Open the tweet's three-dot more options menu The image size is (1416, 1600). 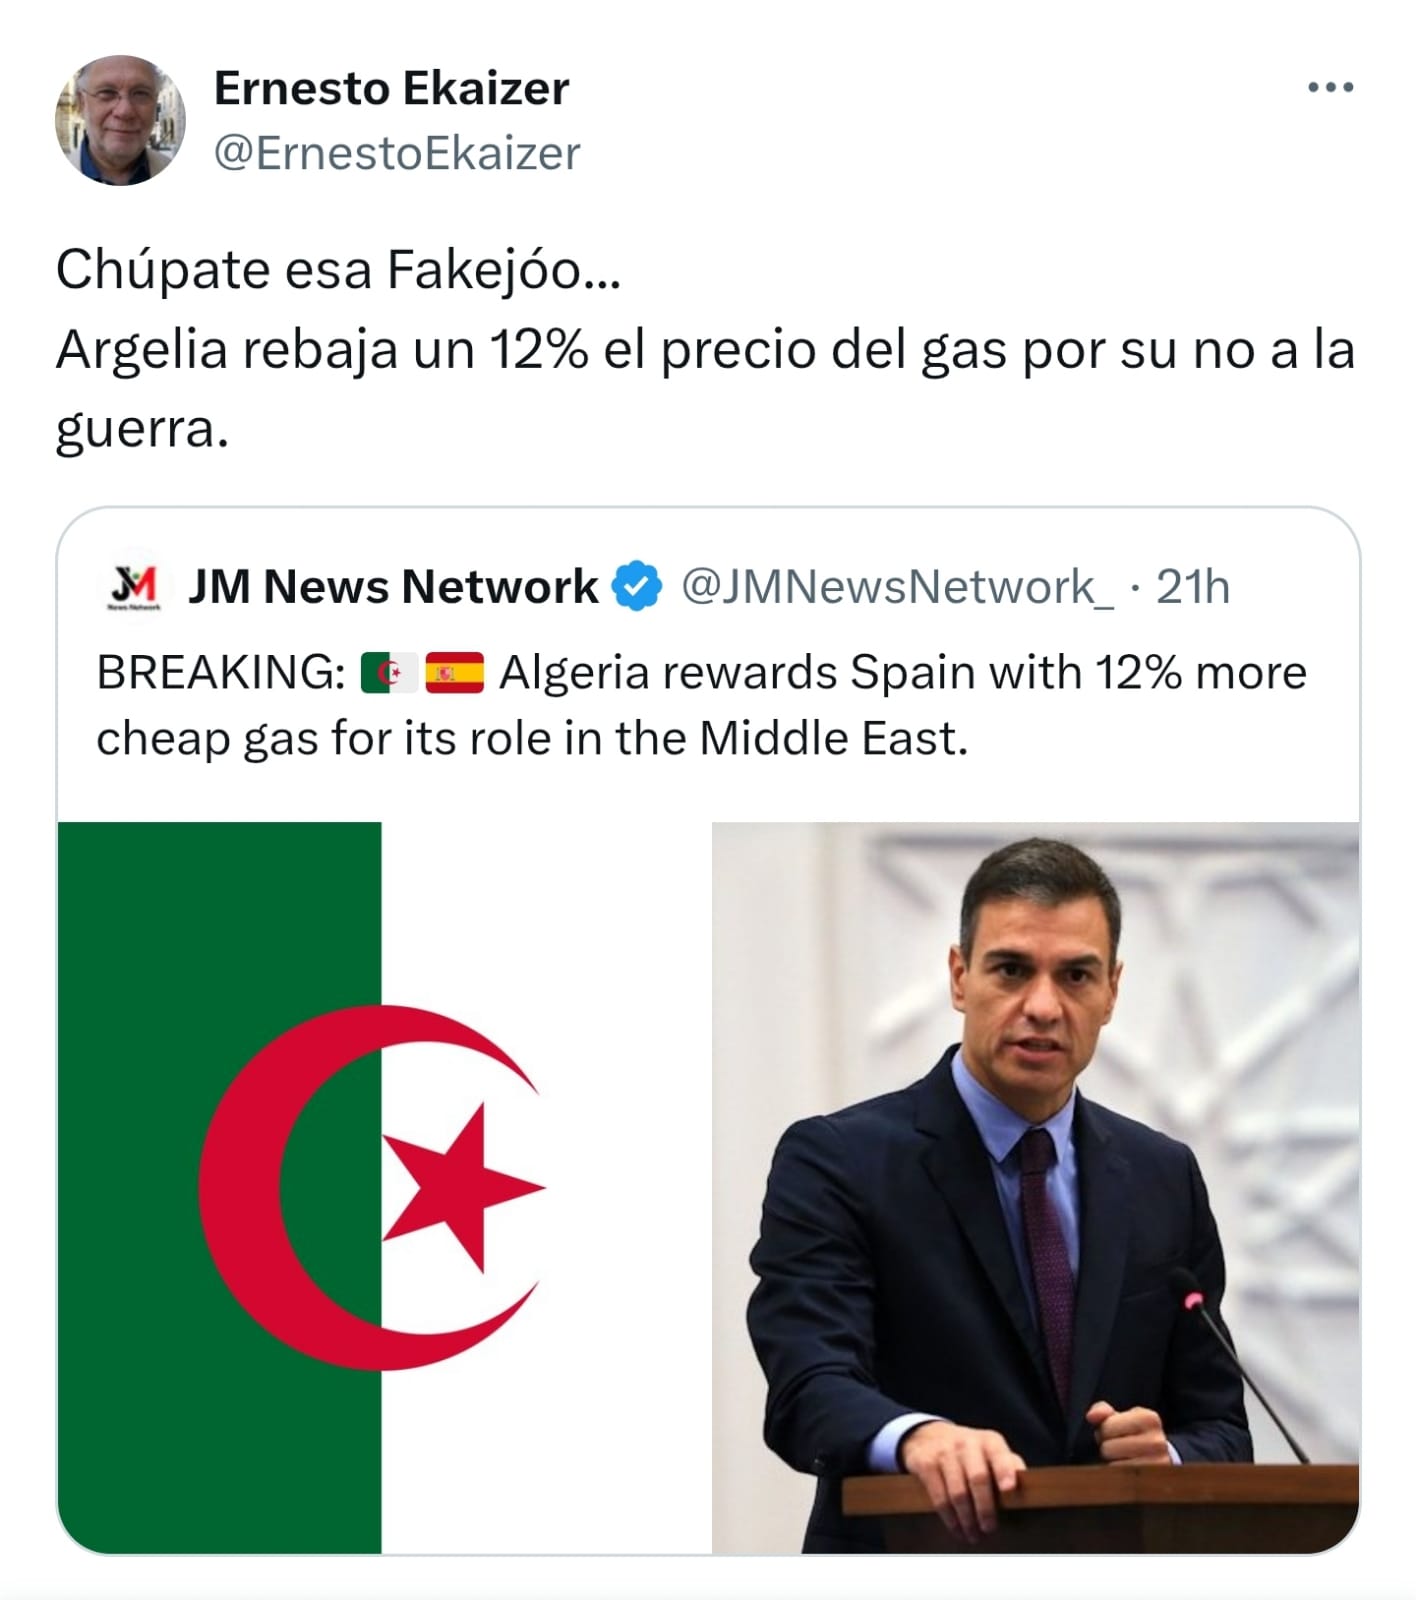point(1330,88)
